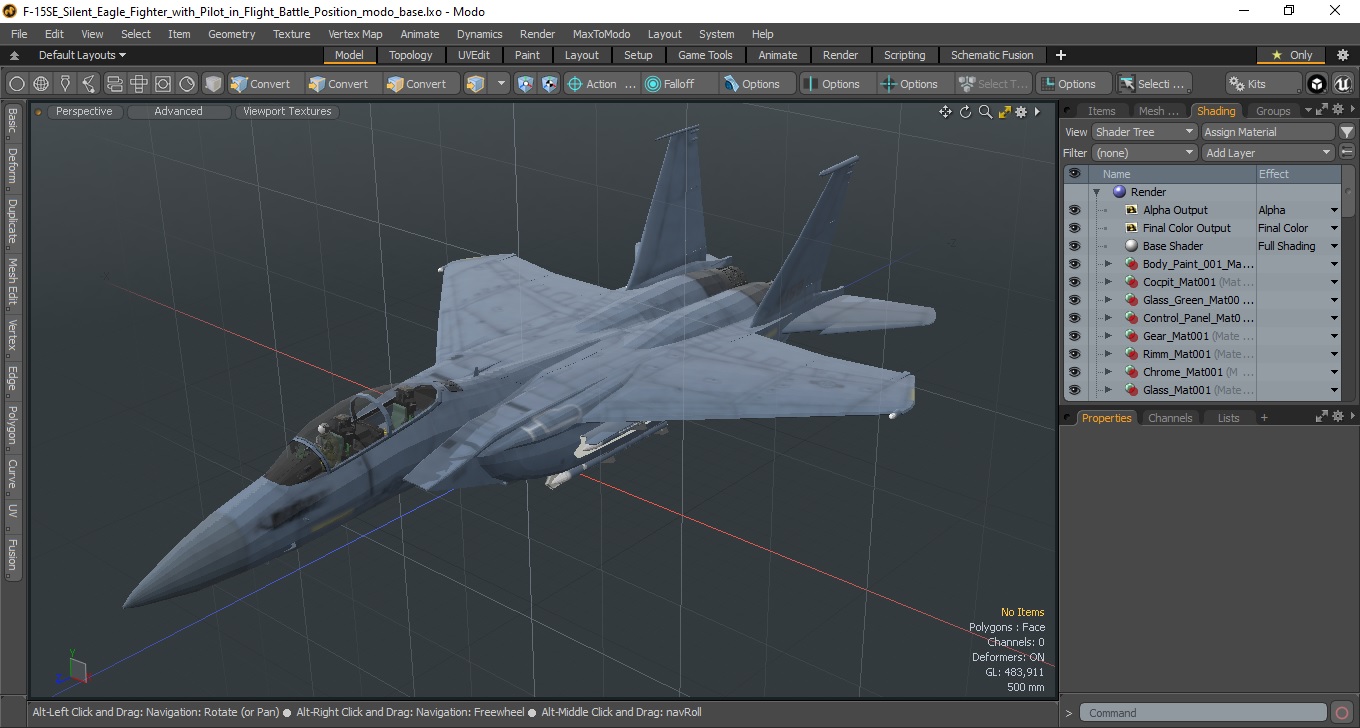Select the sphere primitive tool icon
1360x728 pixels.
[x=17, y=84]
